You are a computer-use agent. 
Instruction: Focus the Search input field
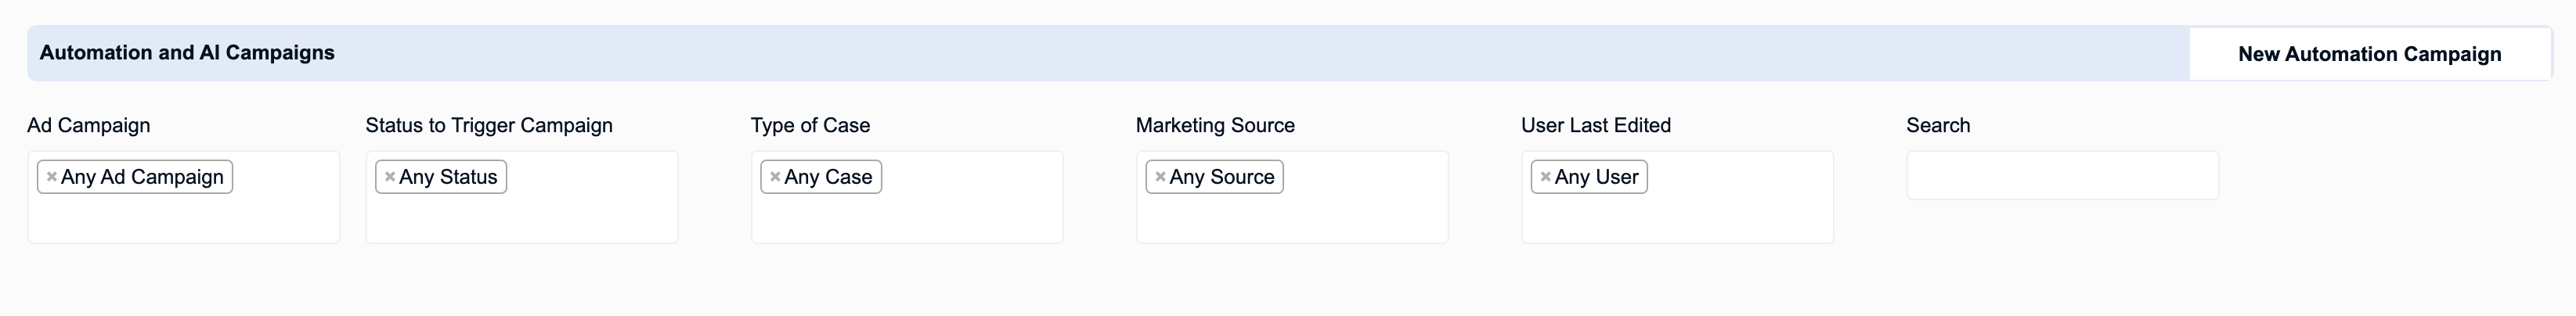(x=2062, y=175)
